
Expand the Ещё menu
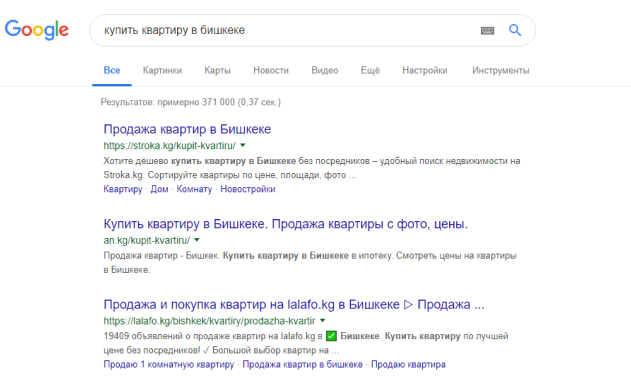[370, 70]
